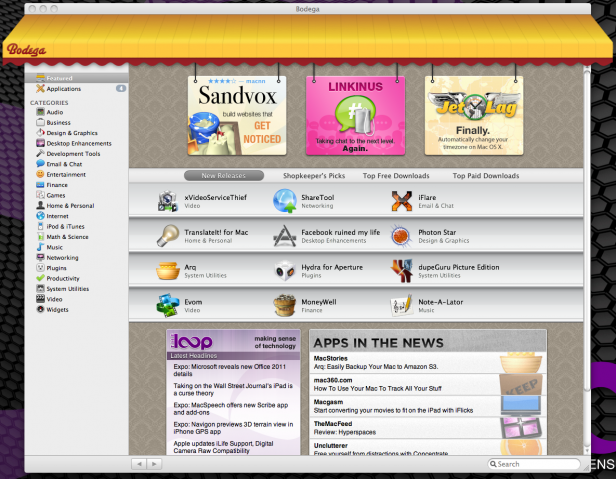Open the Facebook ruined my life icon

(x=284, y=236)
